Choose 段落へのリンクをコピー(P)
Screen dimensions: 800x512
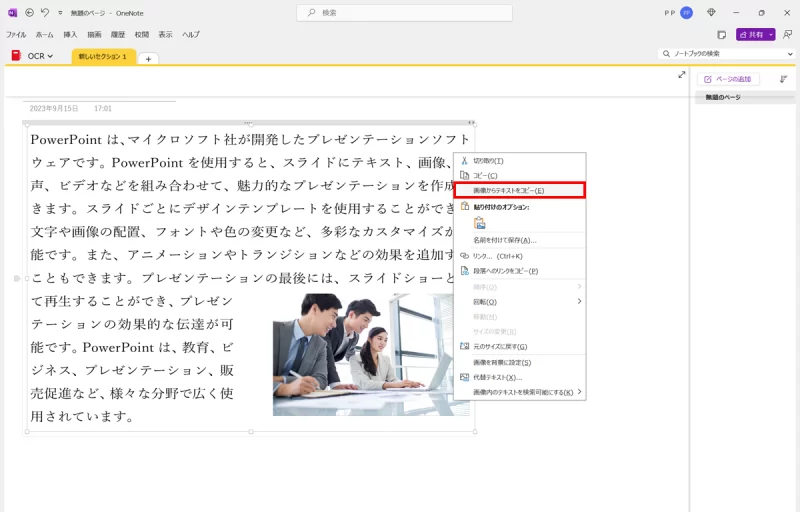point(519,271)
